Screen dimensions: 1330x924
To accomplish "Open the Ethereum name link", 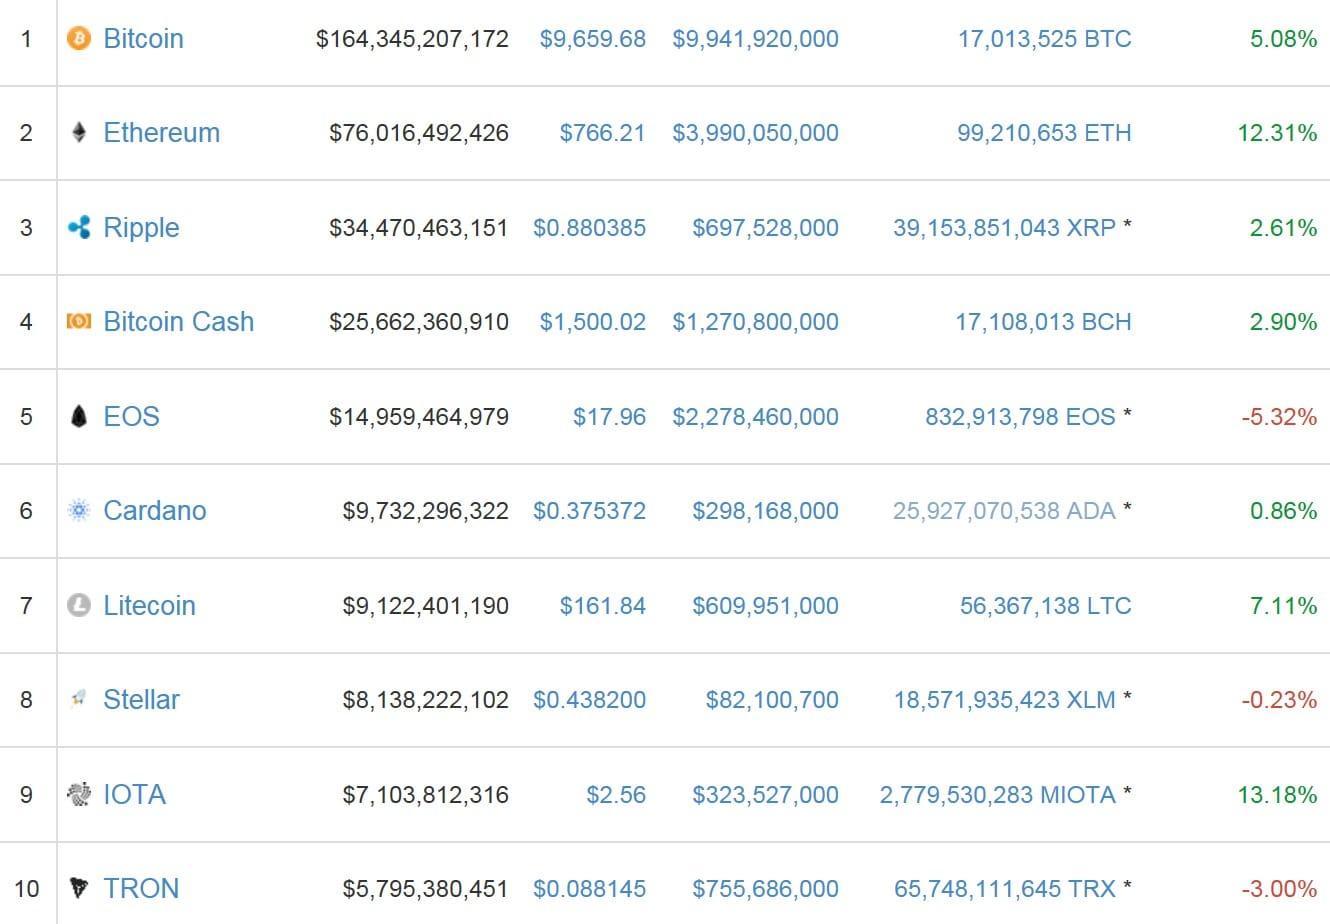I will [x=161, y=133].
